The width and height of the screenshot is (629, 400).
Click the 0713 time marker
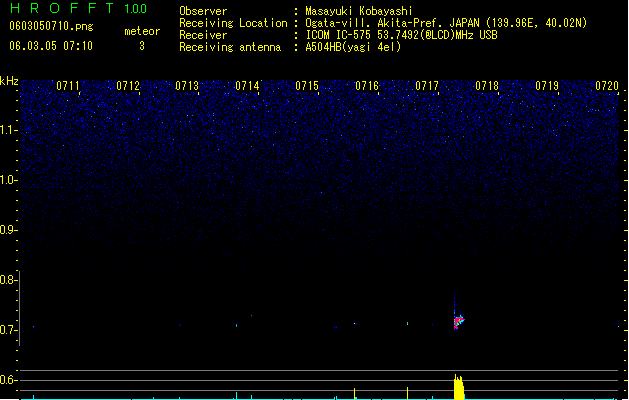click(x=187, y=86)
